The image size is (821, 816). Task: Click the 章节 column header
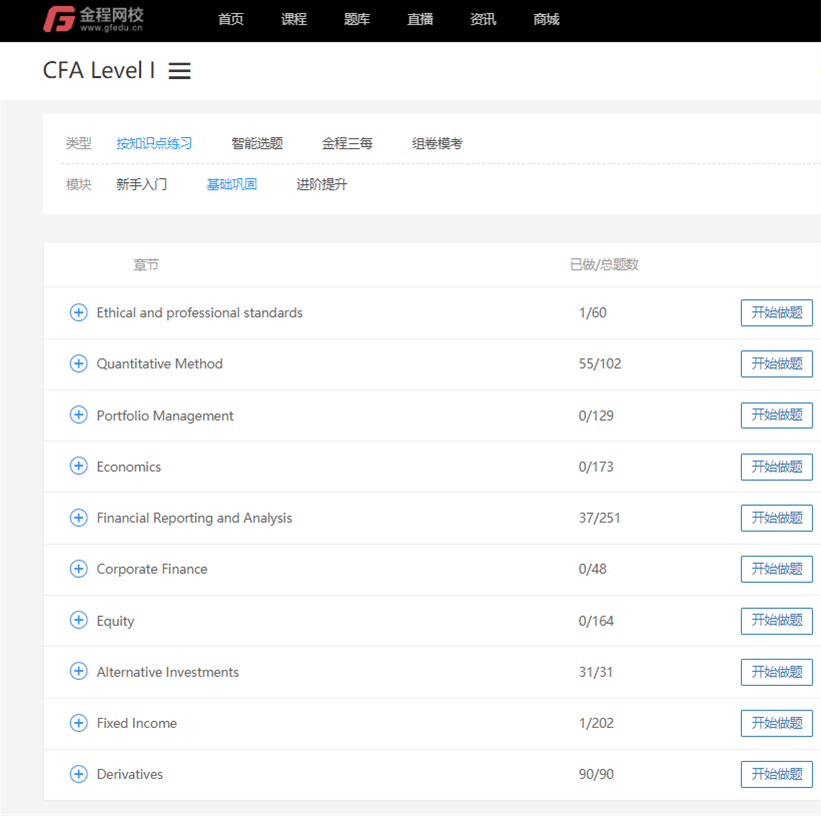pos(146,264)
